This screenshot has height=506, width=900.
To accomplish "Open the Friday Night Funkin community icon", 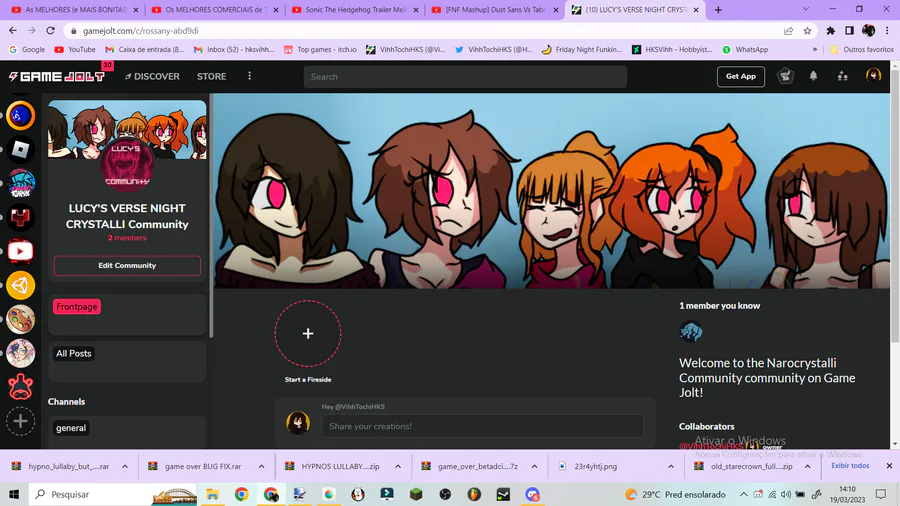I will (x=21, y=184).
